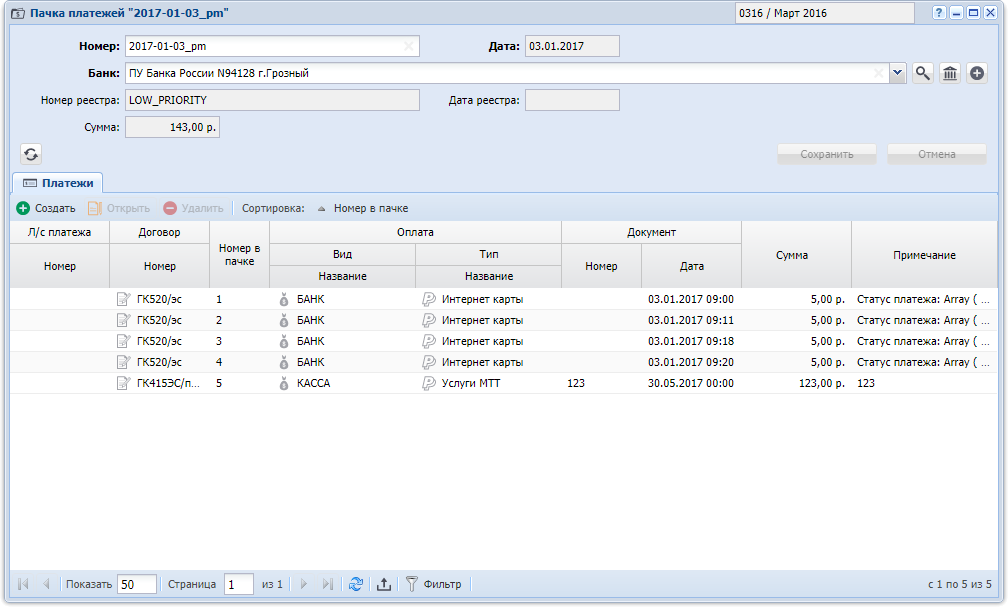Click the bank building icon
This screenshot has height=607, width=1008.
[x=950, y=73]
